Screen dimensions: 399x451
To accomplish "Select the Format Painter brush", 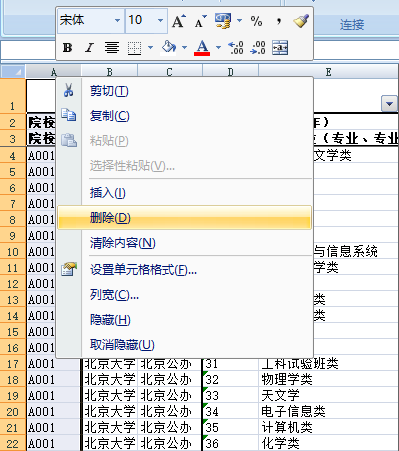I will point(301,21).
